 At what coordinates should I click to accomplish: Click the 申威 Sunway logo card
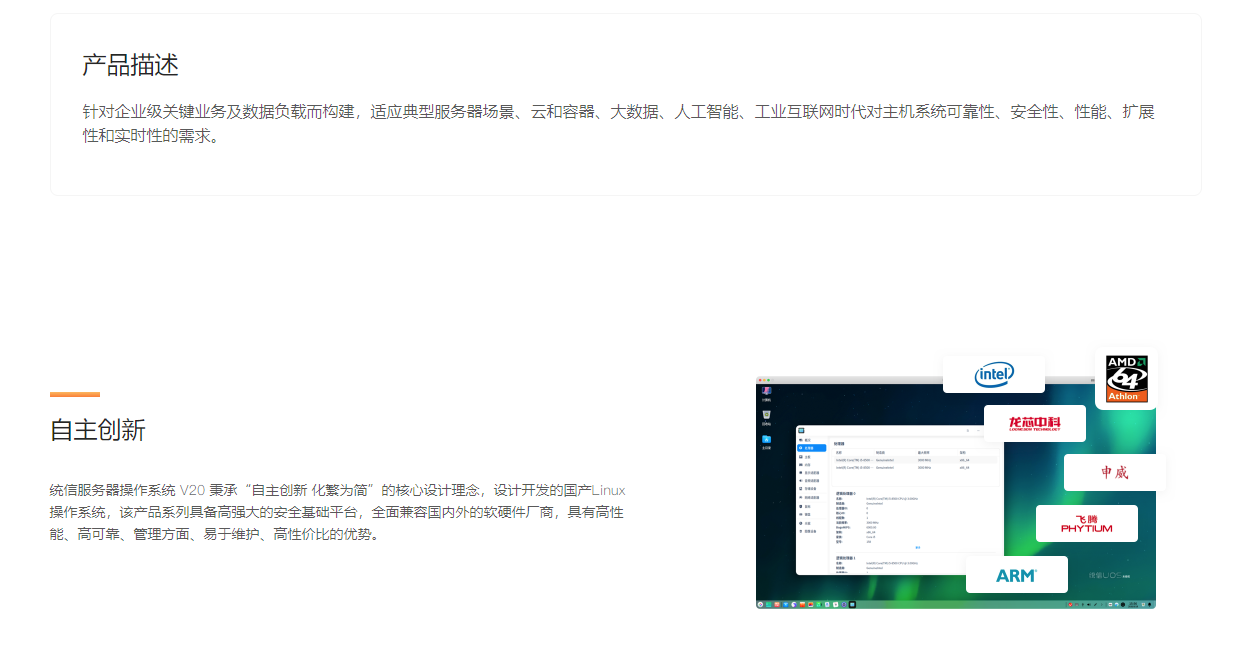(x=1114, y=472)
